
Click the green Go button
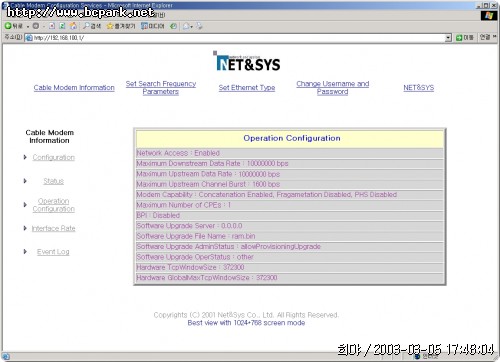click(x=465, y=38)
